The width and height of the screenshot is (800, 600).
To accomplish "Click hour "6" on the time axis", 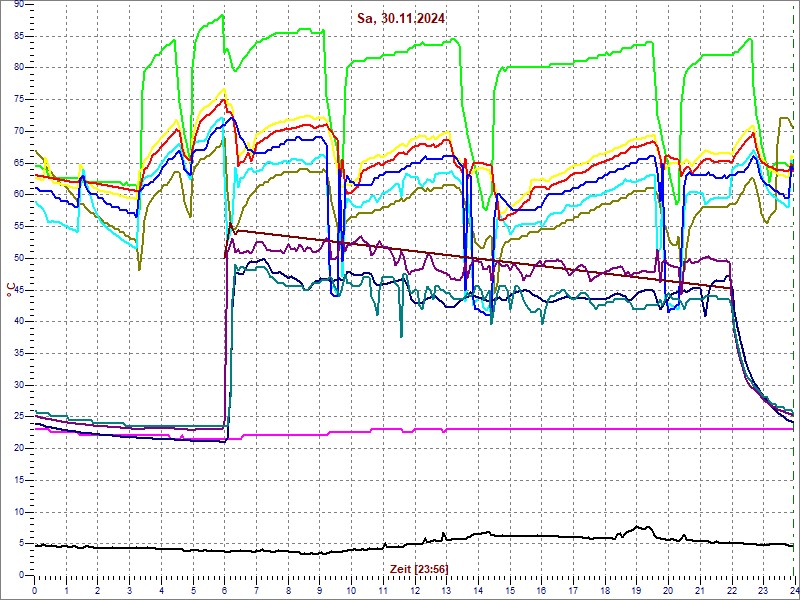I will [x=225, y=590].
